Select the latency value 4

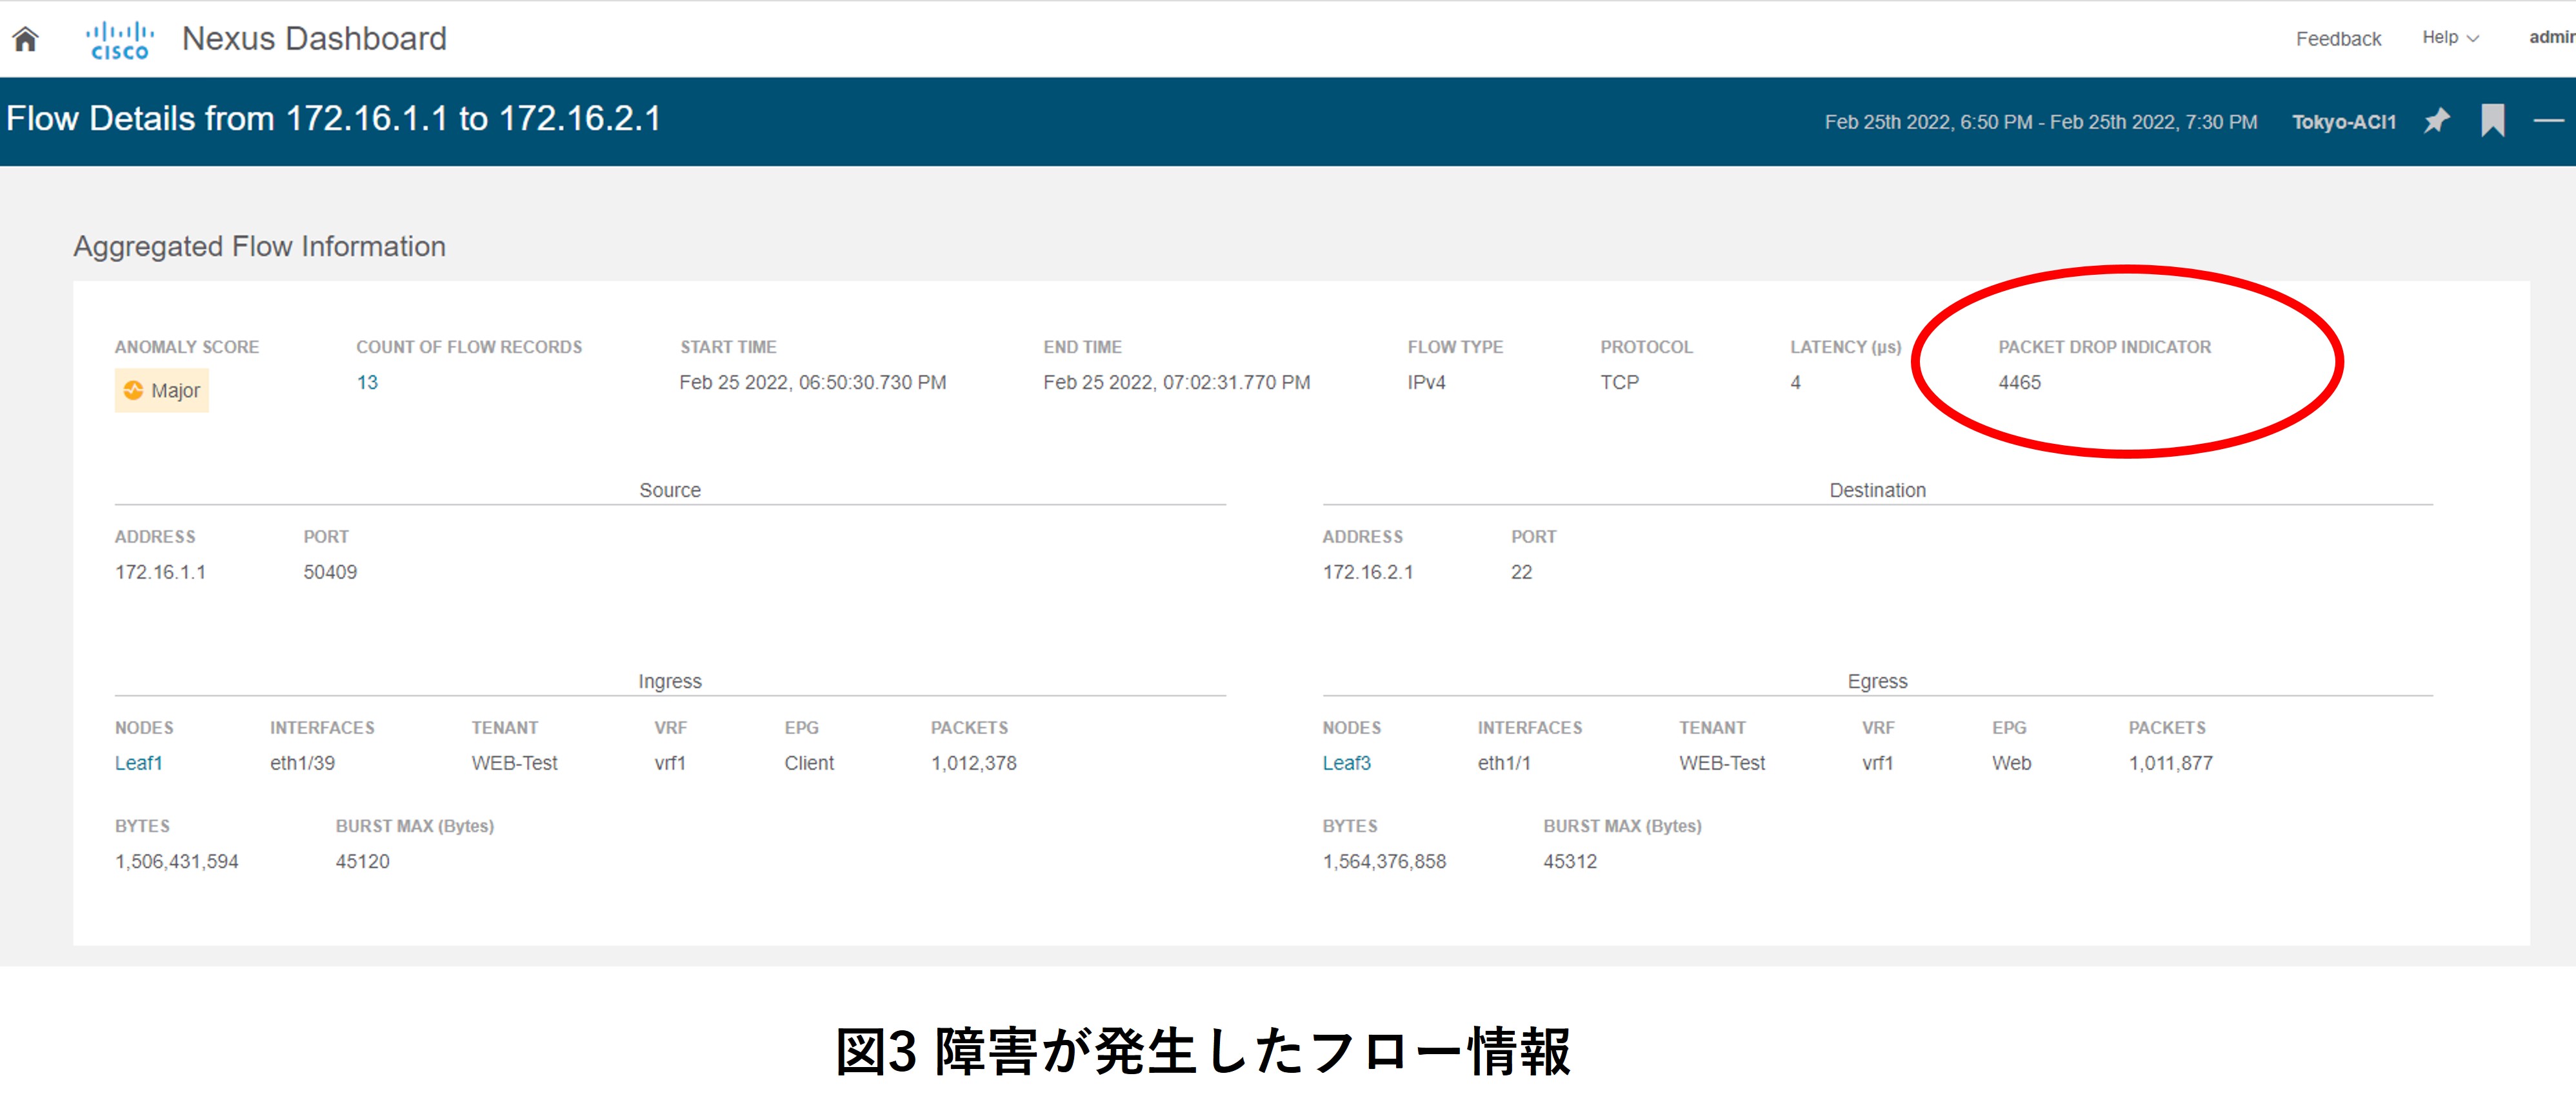tap(1795, 383)
